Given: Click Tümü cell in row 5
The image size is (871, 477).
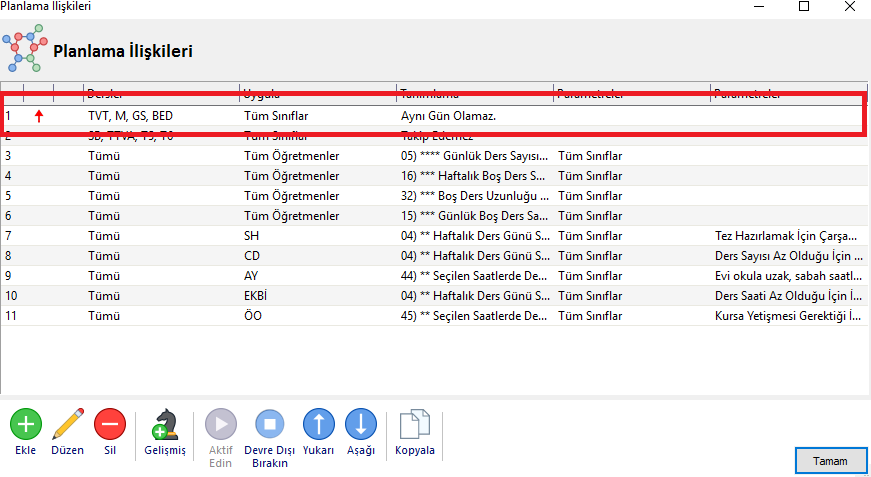Looking at the screenshot, I should pyautogui.click(x=104, y=196).
